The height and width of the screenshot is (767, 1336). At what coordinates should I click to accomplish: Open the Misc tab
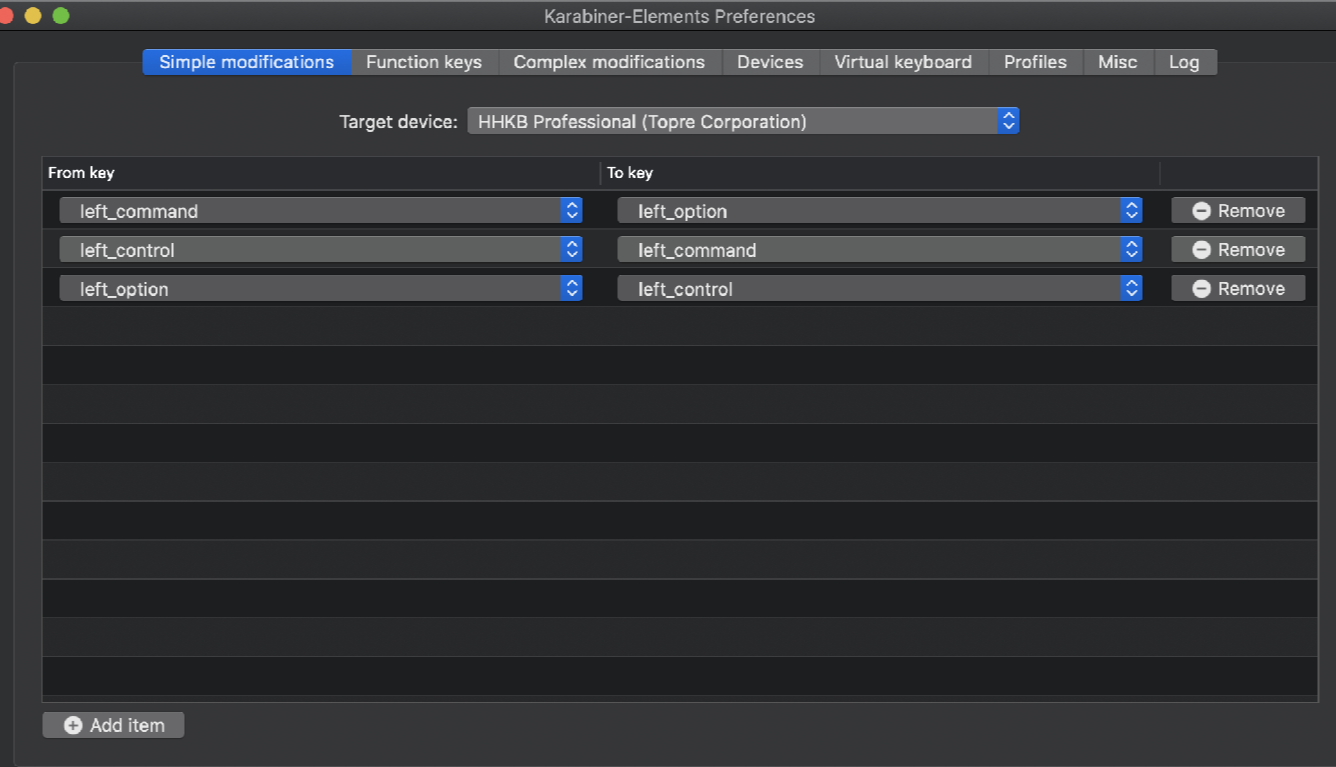[1117, 62]
